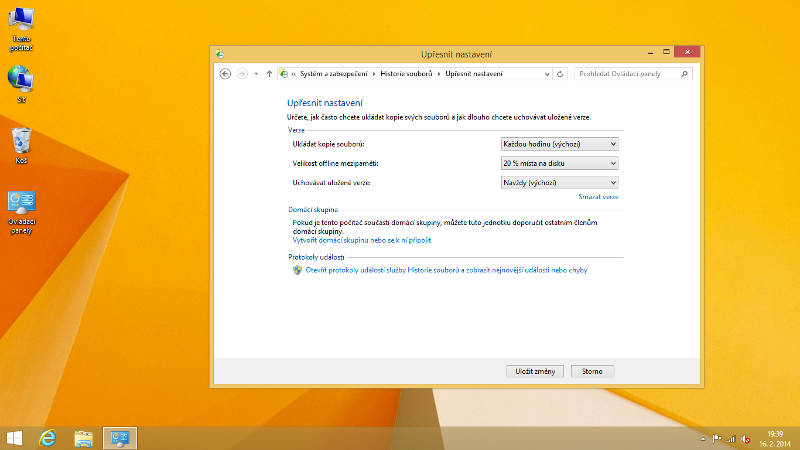Image resolution: width=800 pixels, height=450 pixels.
Task: Click the Windows Start button
Action: [x=15, y=438]
